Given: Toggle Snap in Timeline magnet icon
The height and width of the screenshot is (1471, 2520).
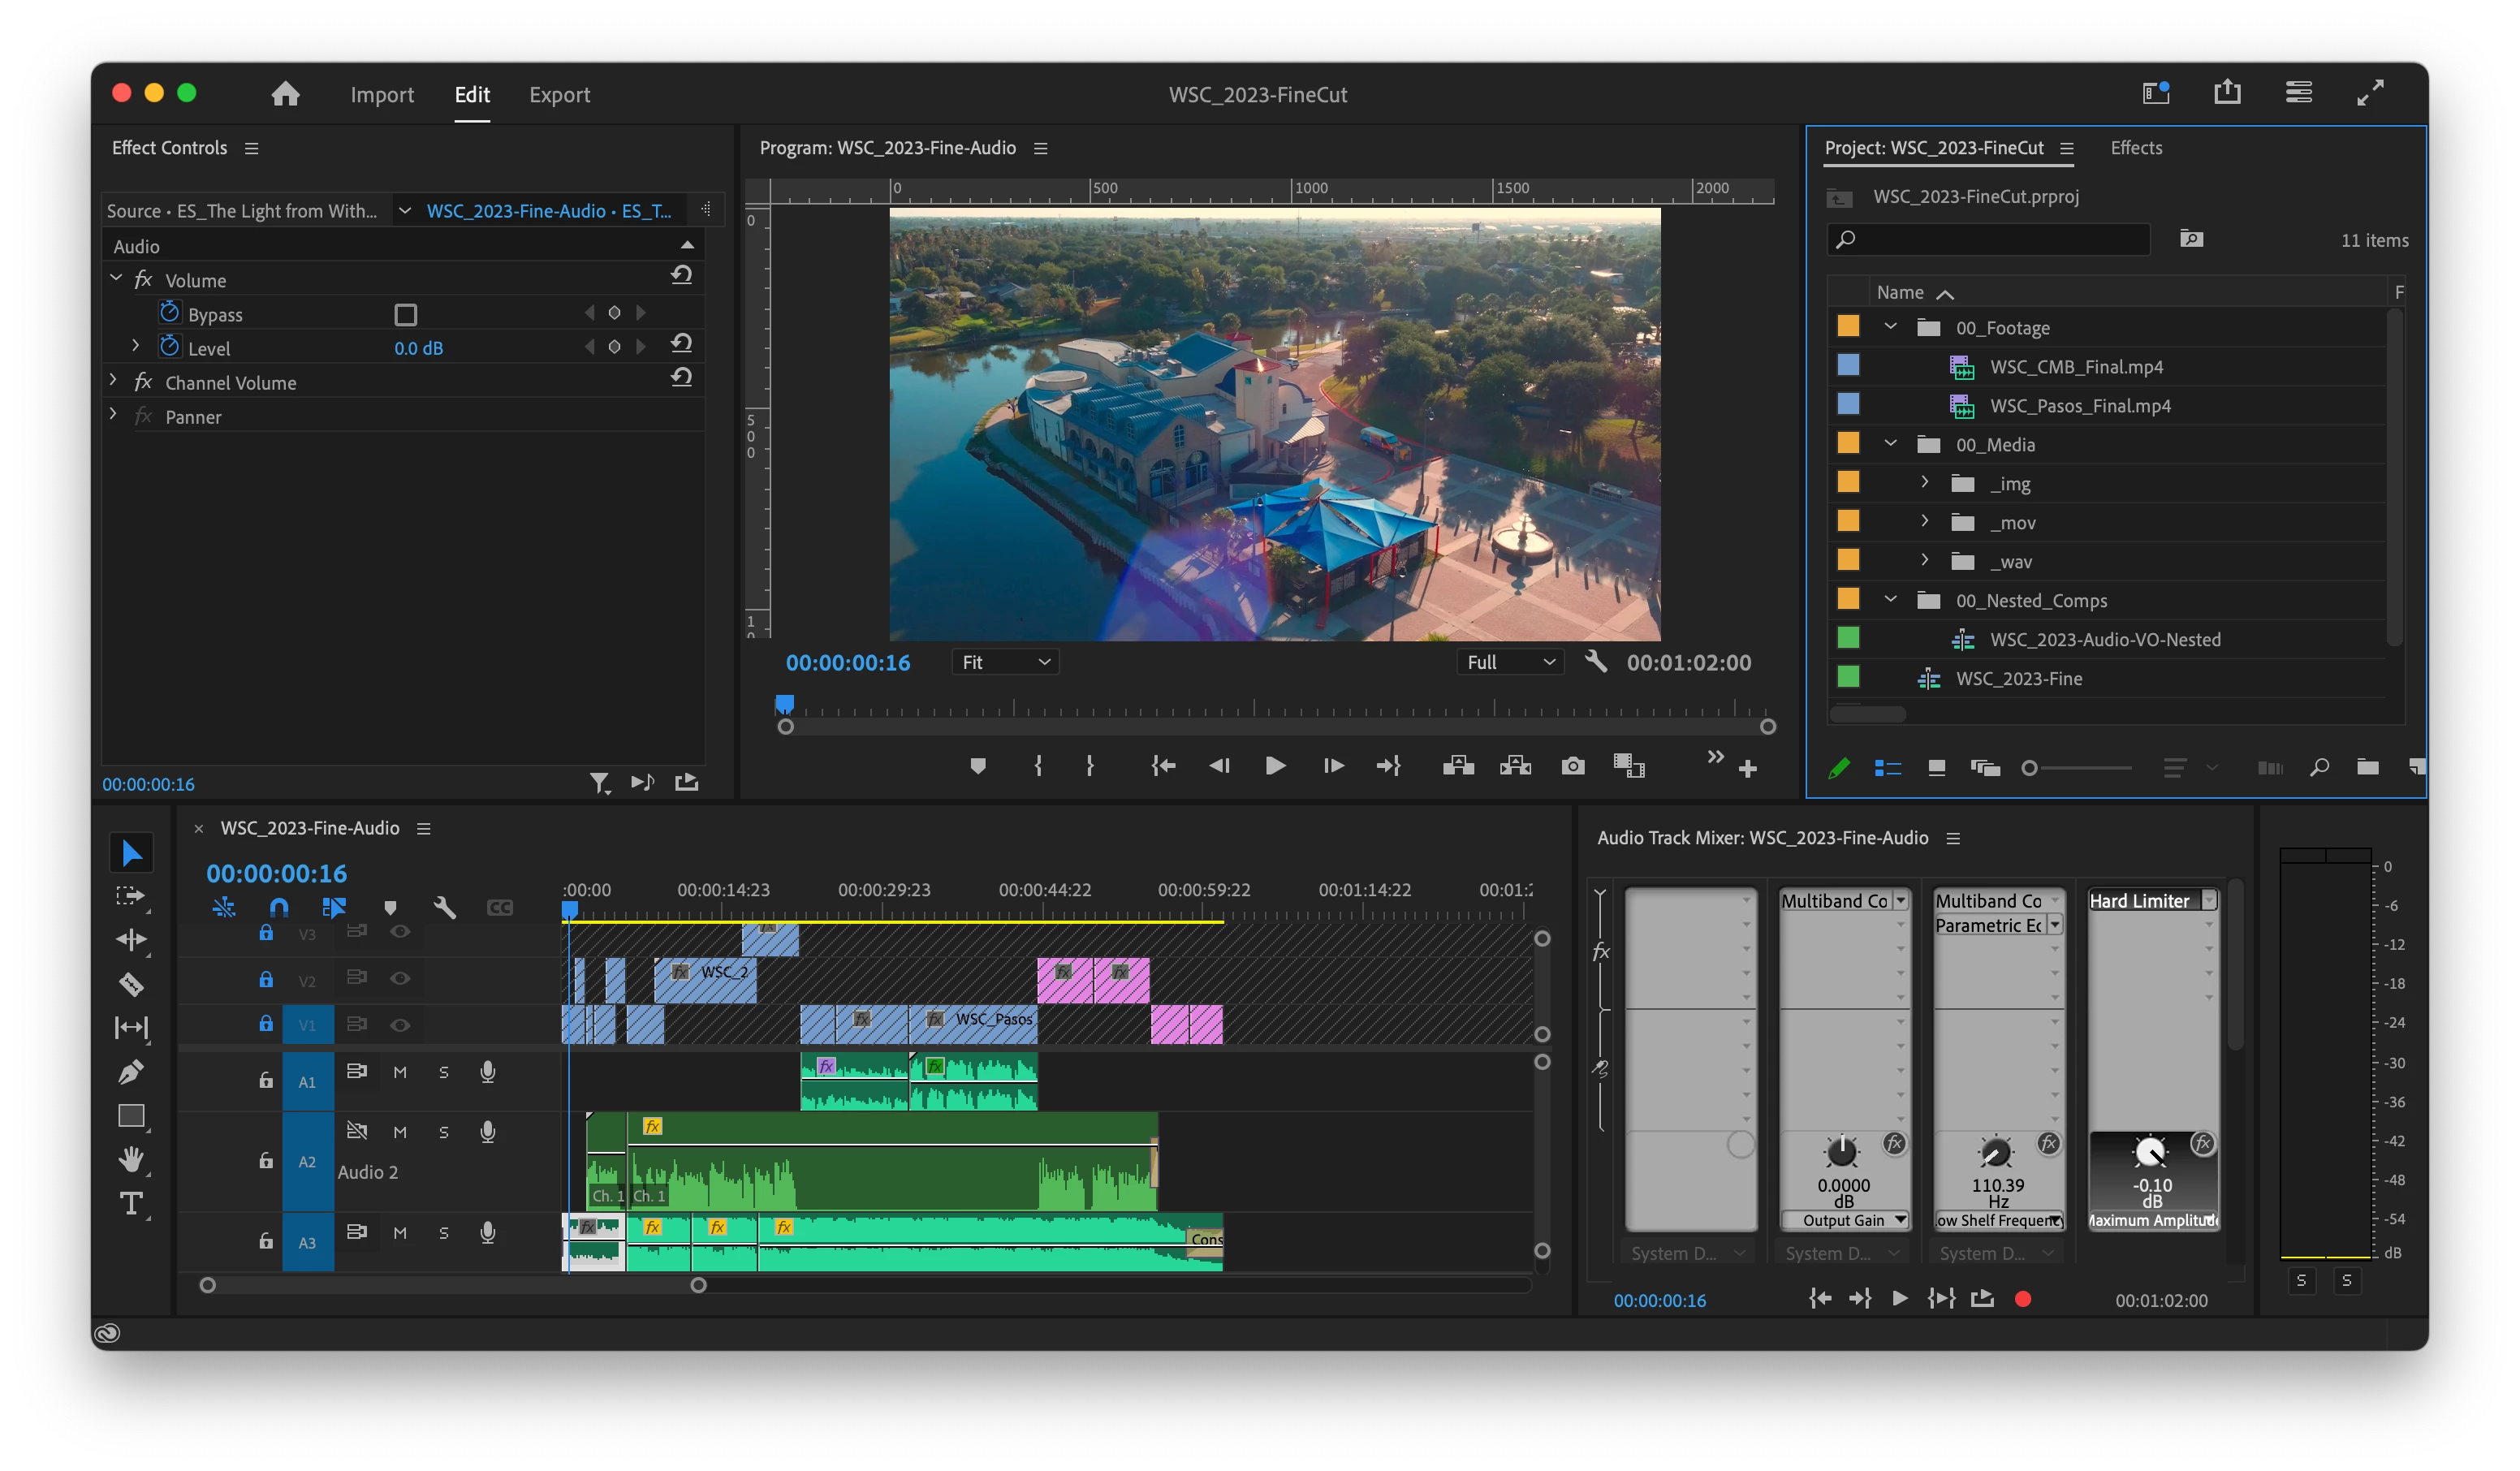Looking at the screenshot, I should tap(279, 907).
